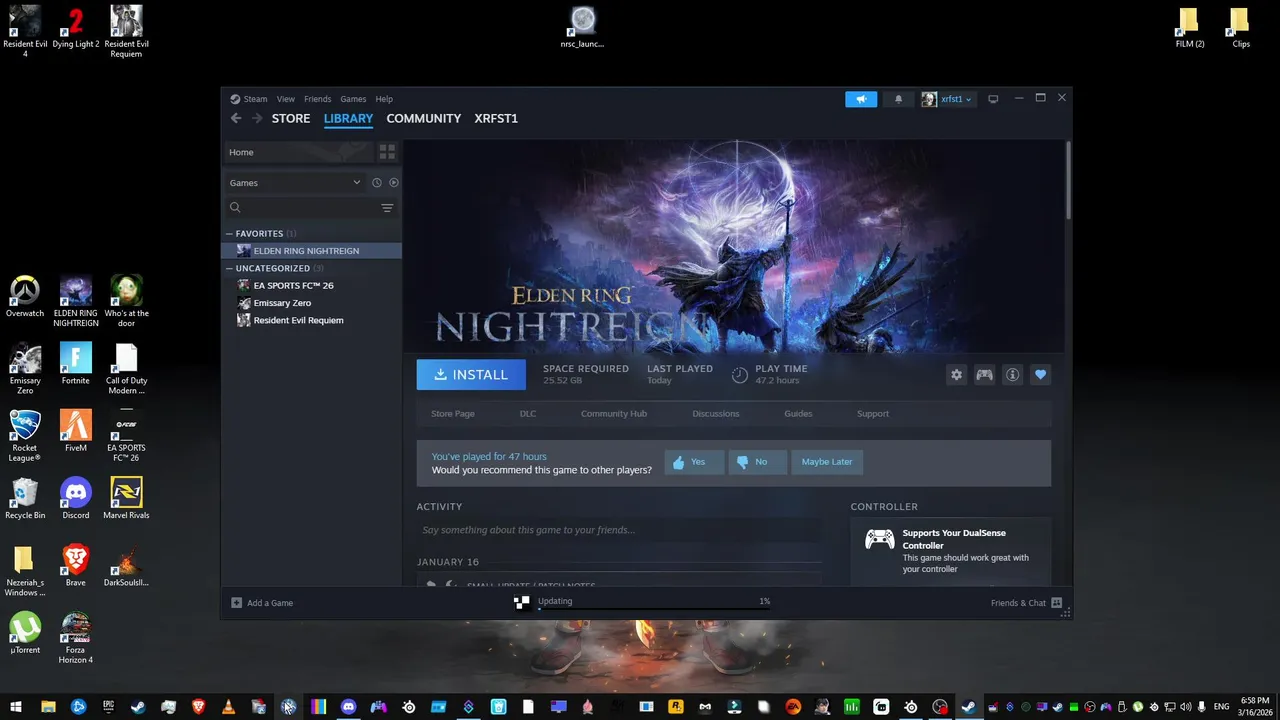The width and height of the screenshot is (1280, 720).
Task: Open the uTorrent desktop shortcut
Action: [x=25, y=633]
